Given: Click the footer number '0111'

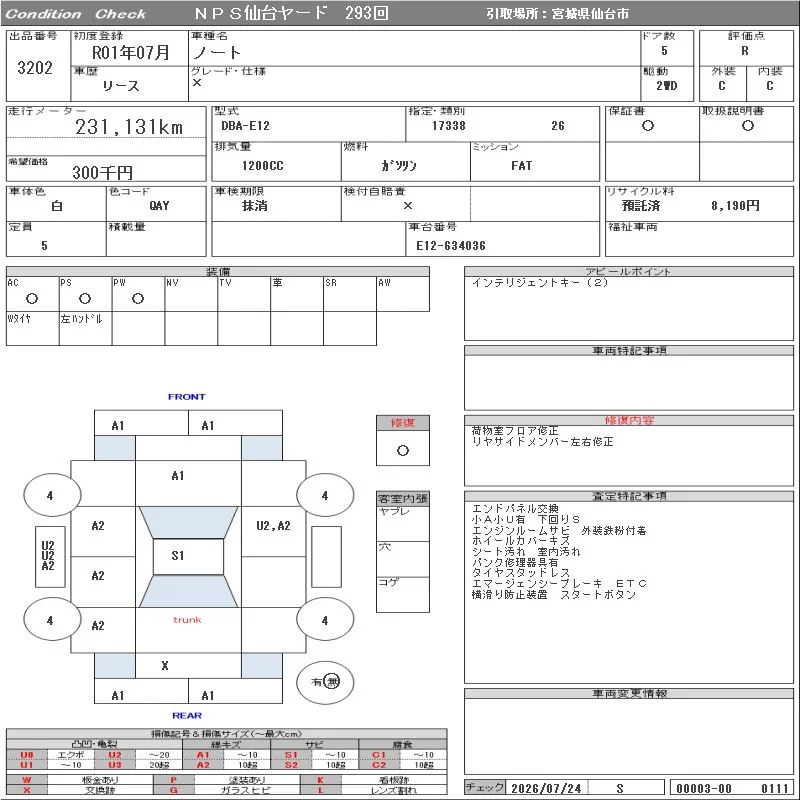Looking at the screenshot, I should coord(774,788).
